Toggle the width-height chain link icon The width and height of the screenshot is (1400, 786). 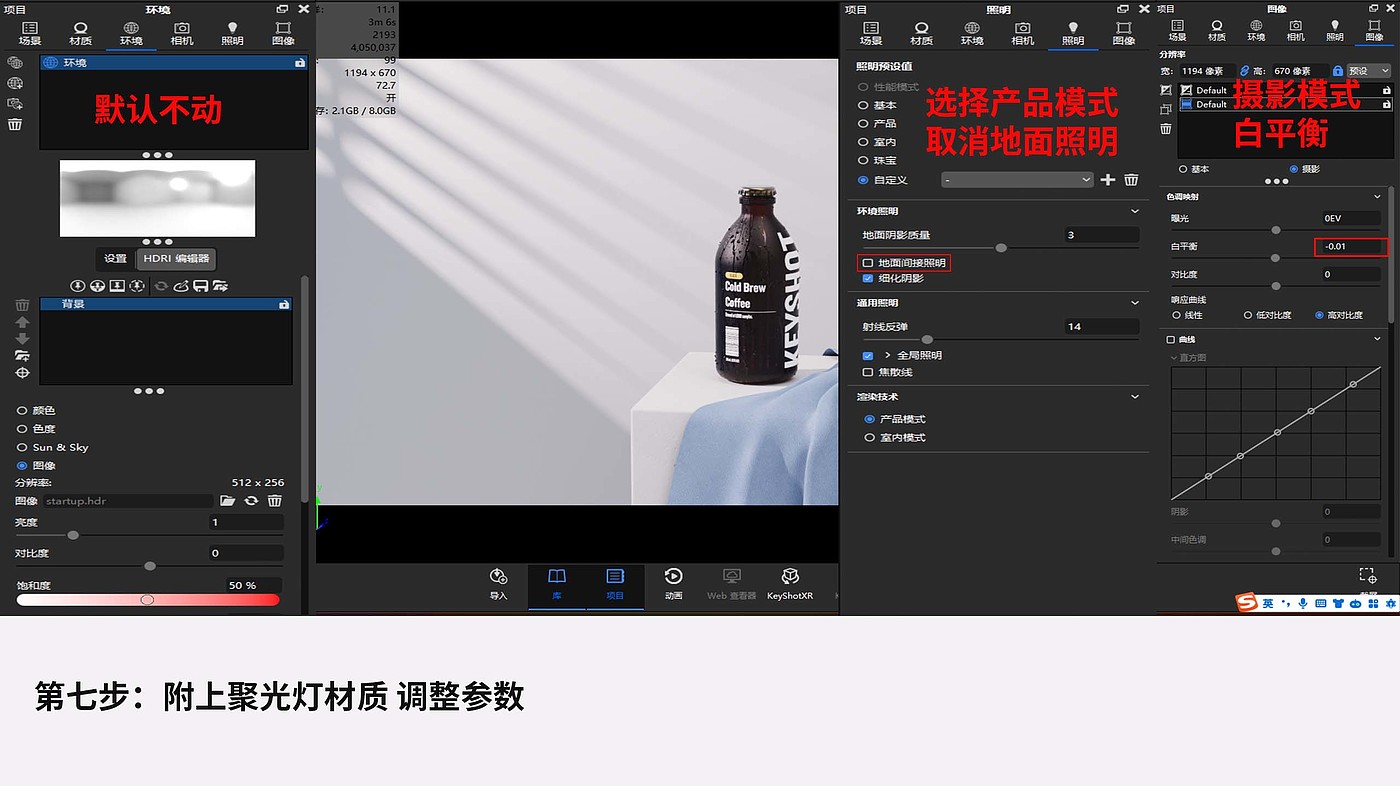[x=1244, y=71]
